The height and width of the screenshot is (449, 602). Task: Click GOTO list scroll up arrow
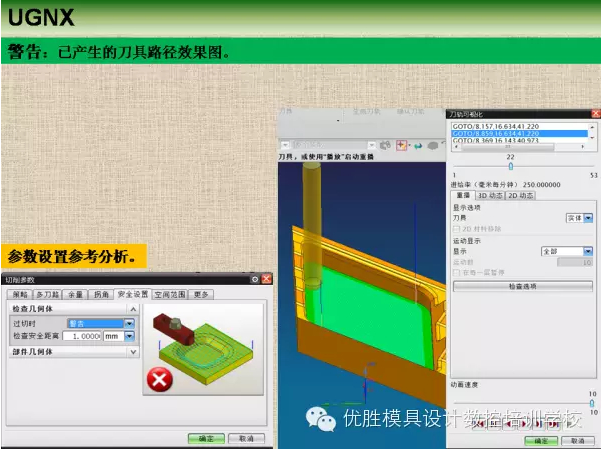coord(592,127)
